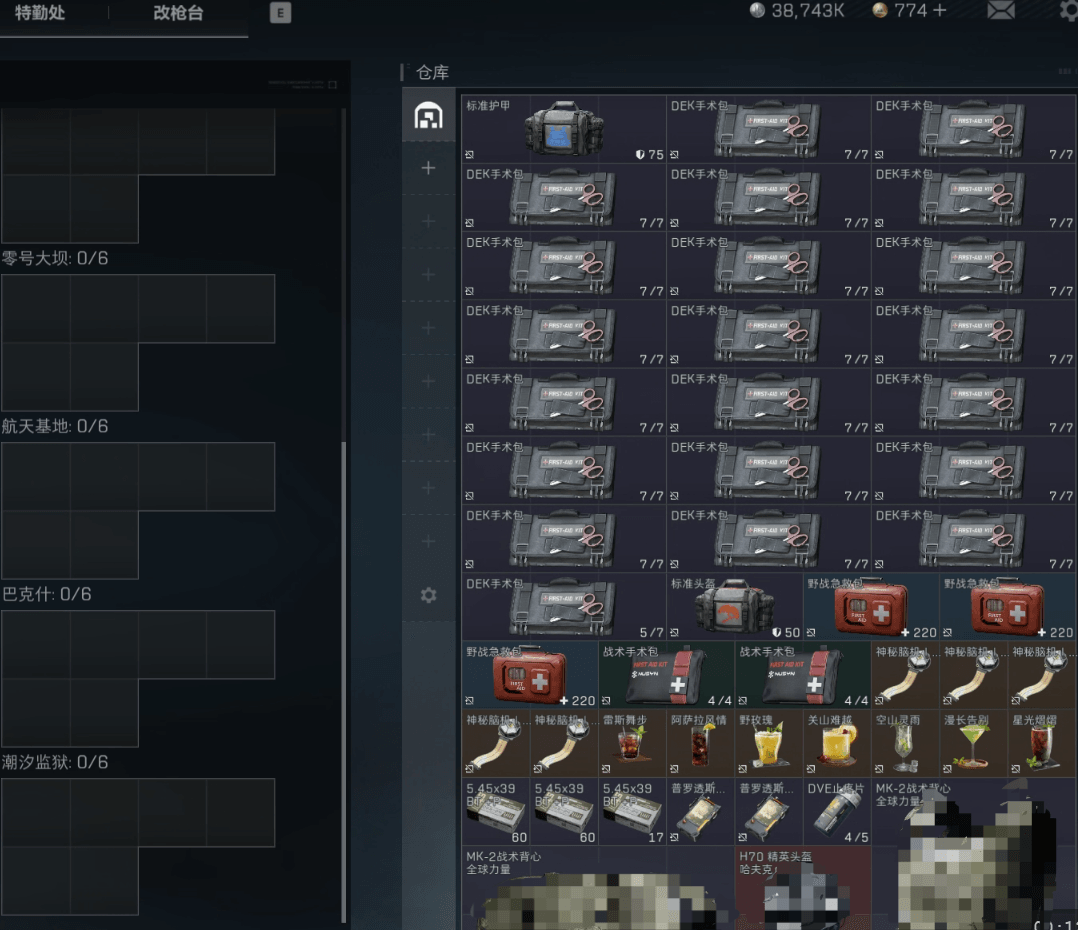Select the 雷斯舞步 cocktail item

632,744
